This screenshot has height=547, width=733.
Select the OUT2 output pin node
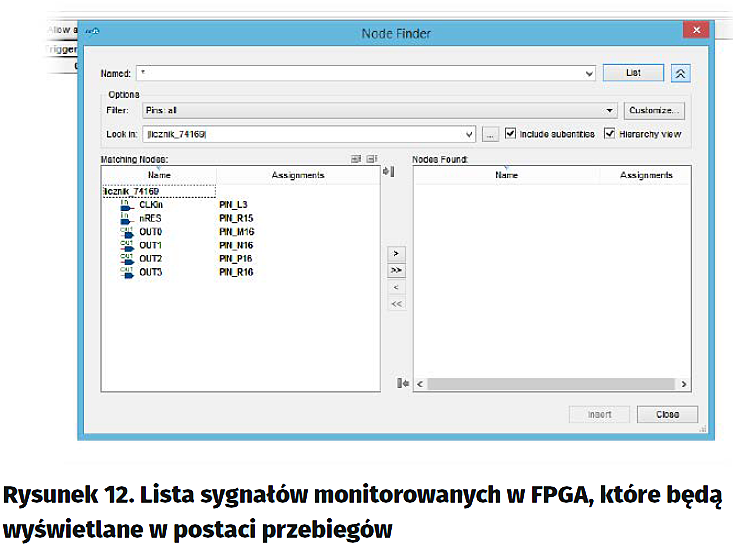[150, 258]
